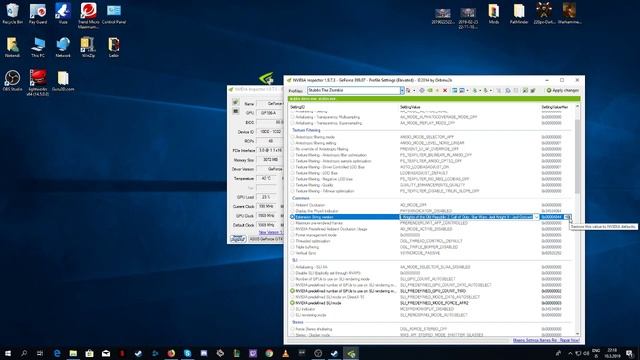Select the SLI rendering mode row
Viewport: 640px width, 360px height.
point(431,315)
